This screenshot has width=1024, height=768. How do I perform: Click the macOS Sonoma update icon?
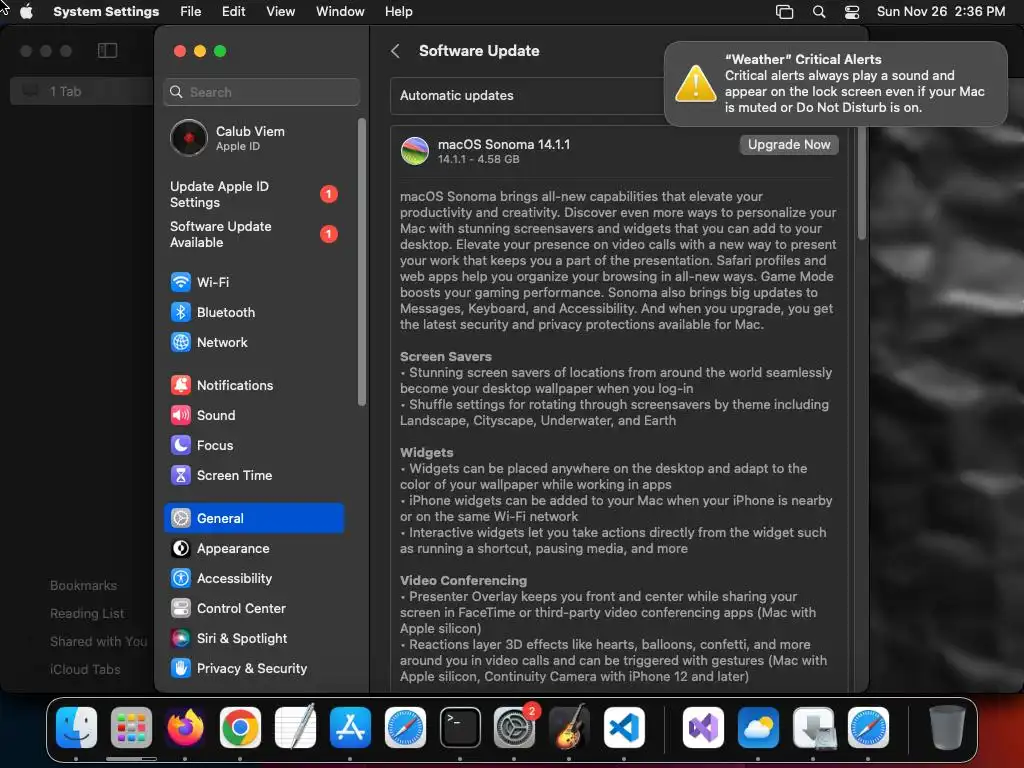[415, 151]
